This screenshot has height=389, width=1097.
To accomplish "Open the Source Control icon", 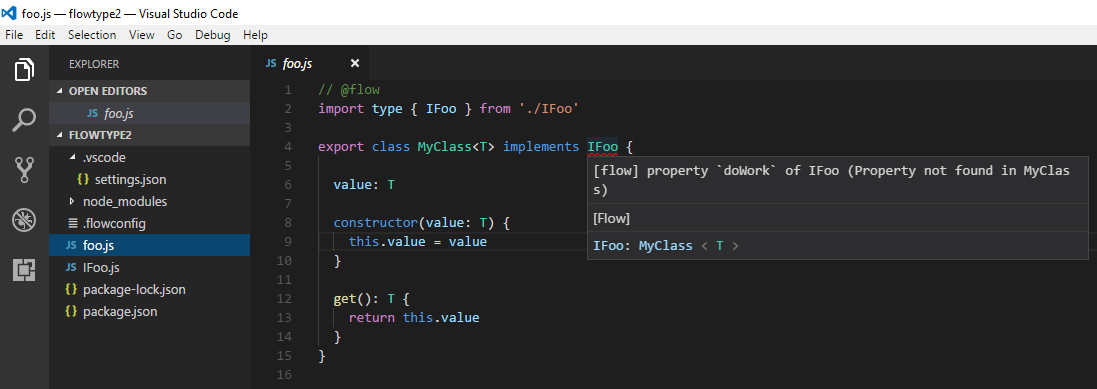I will tap(24, 170).
